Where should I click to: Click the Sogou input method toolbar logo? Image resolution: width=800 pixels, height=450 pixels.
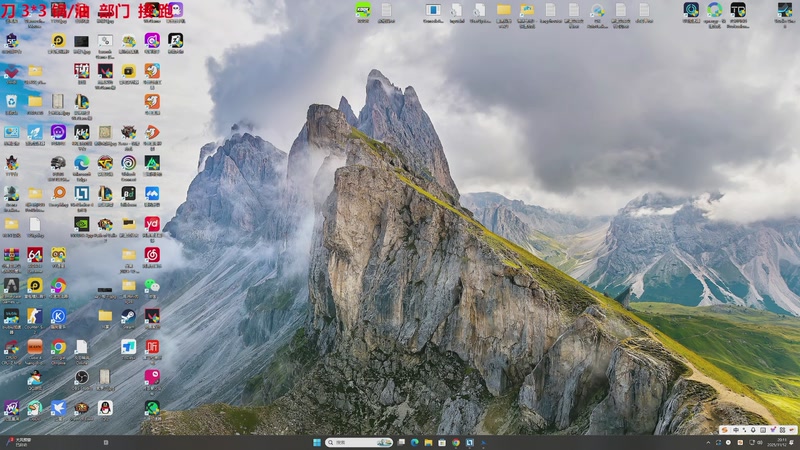pos(724,430)
